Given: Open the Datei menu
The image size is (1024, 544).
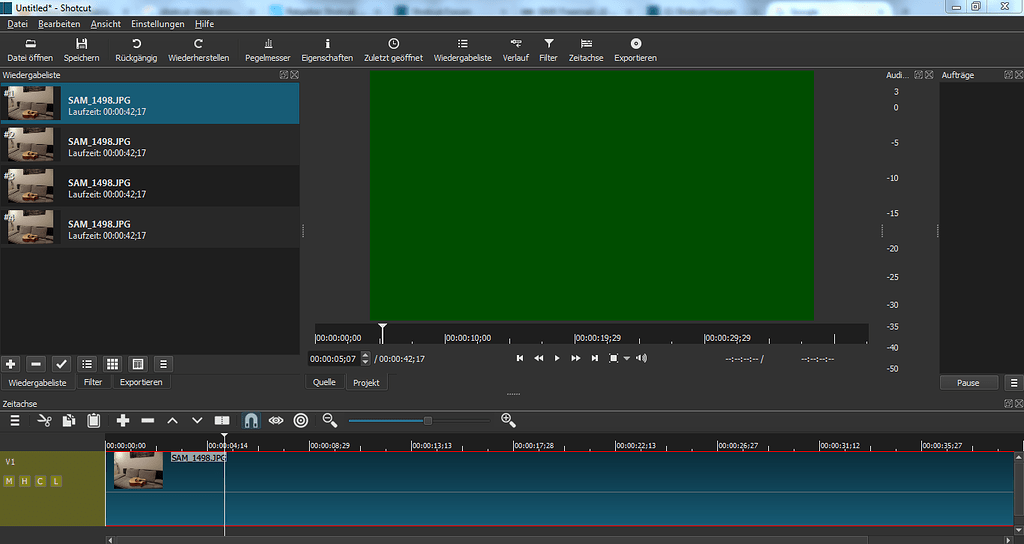Looking at the screenshot, I should click(18, 24).
